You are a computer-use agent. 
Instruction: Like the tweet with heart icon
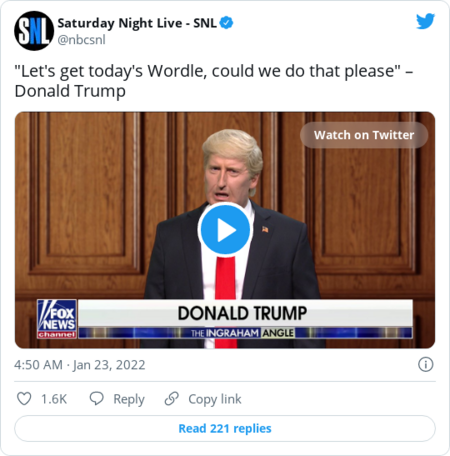(x=24, y=399)
